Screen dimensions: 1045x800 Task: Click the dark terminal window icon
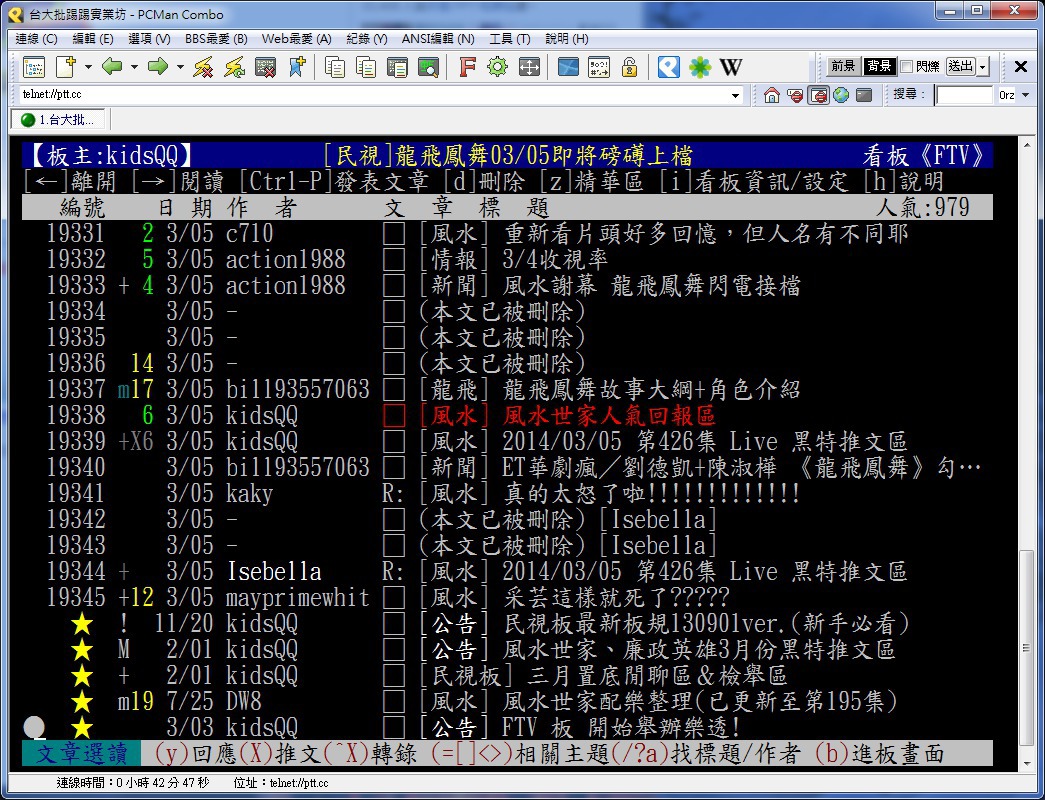pos(864,95)
